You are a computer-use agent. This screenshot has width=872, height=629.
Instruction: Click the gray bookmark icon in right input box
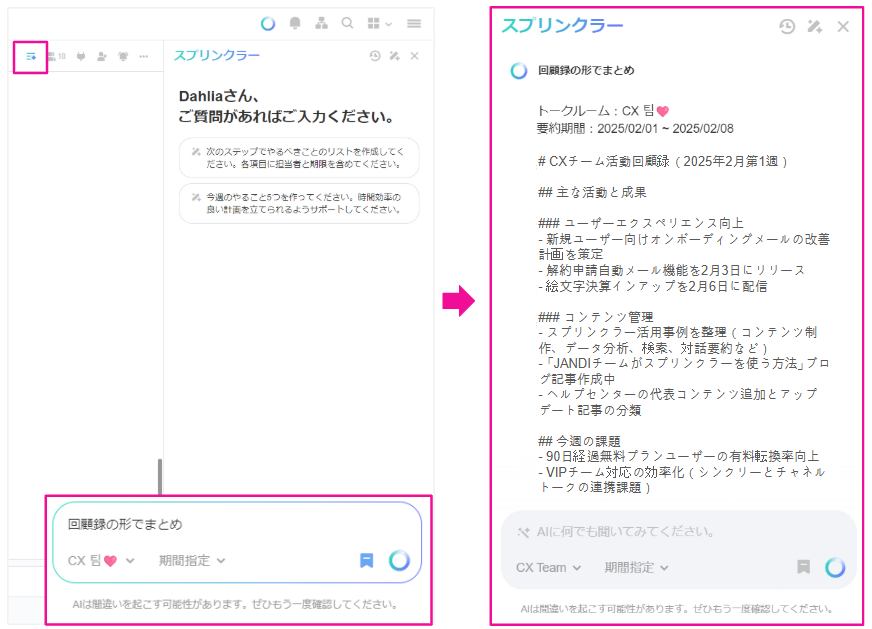tap(804, 567)
